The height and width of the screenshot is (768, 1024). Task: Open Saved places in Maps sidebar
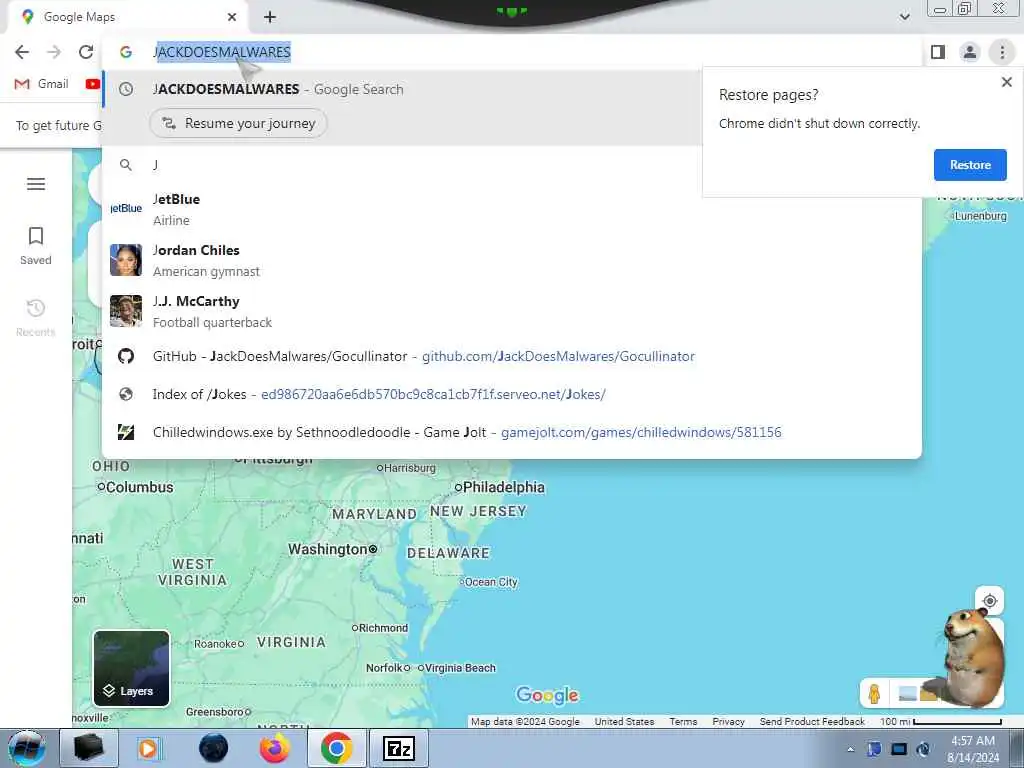click(36, 246)
